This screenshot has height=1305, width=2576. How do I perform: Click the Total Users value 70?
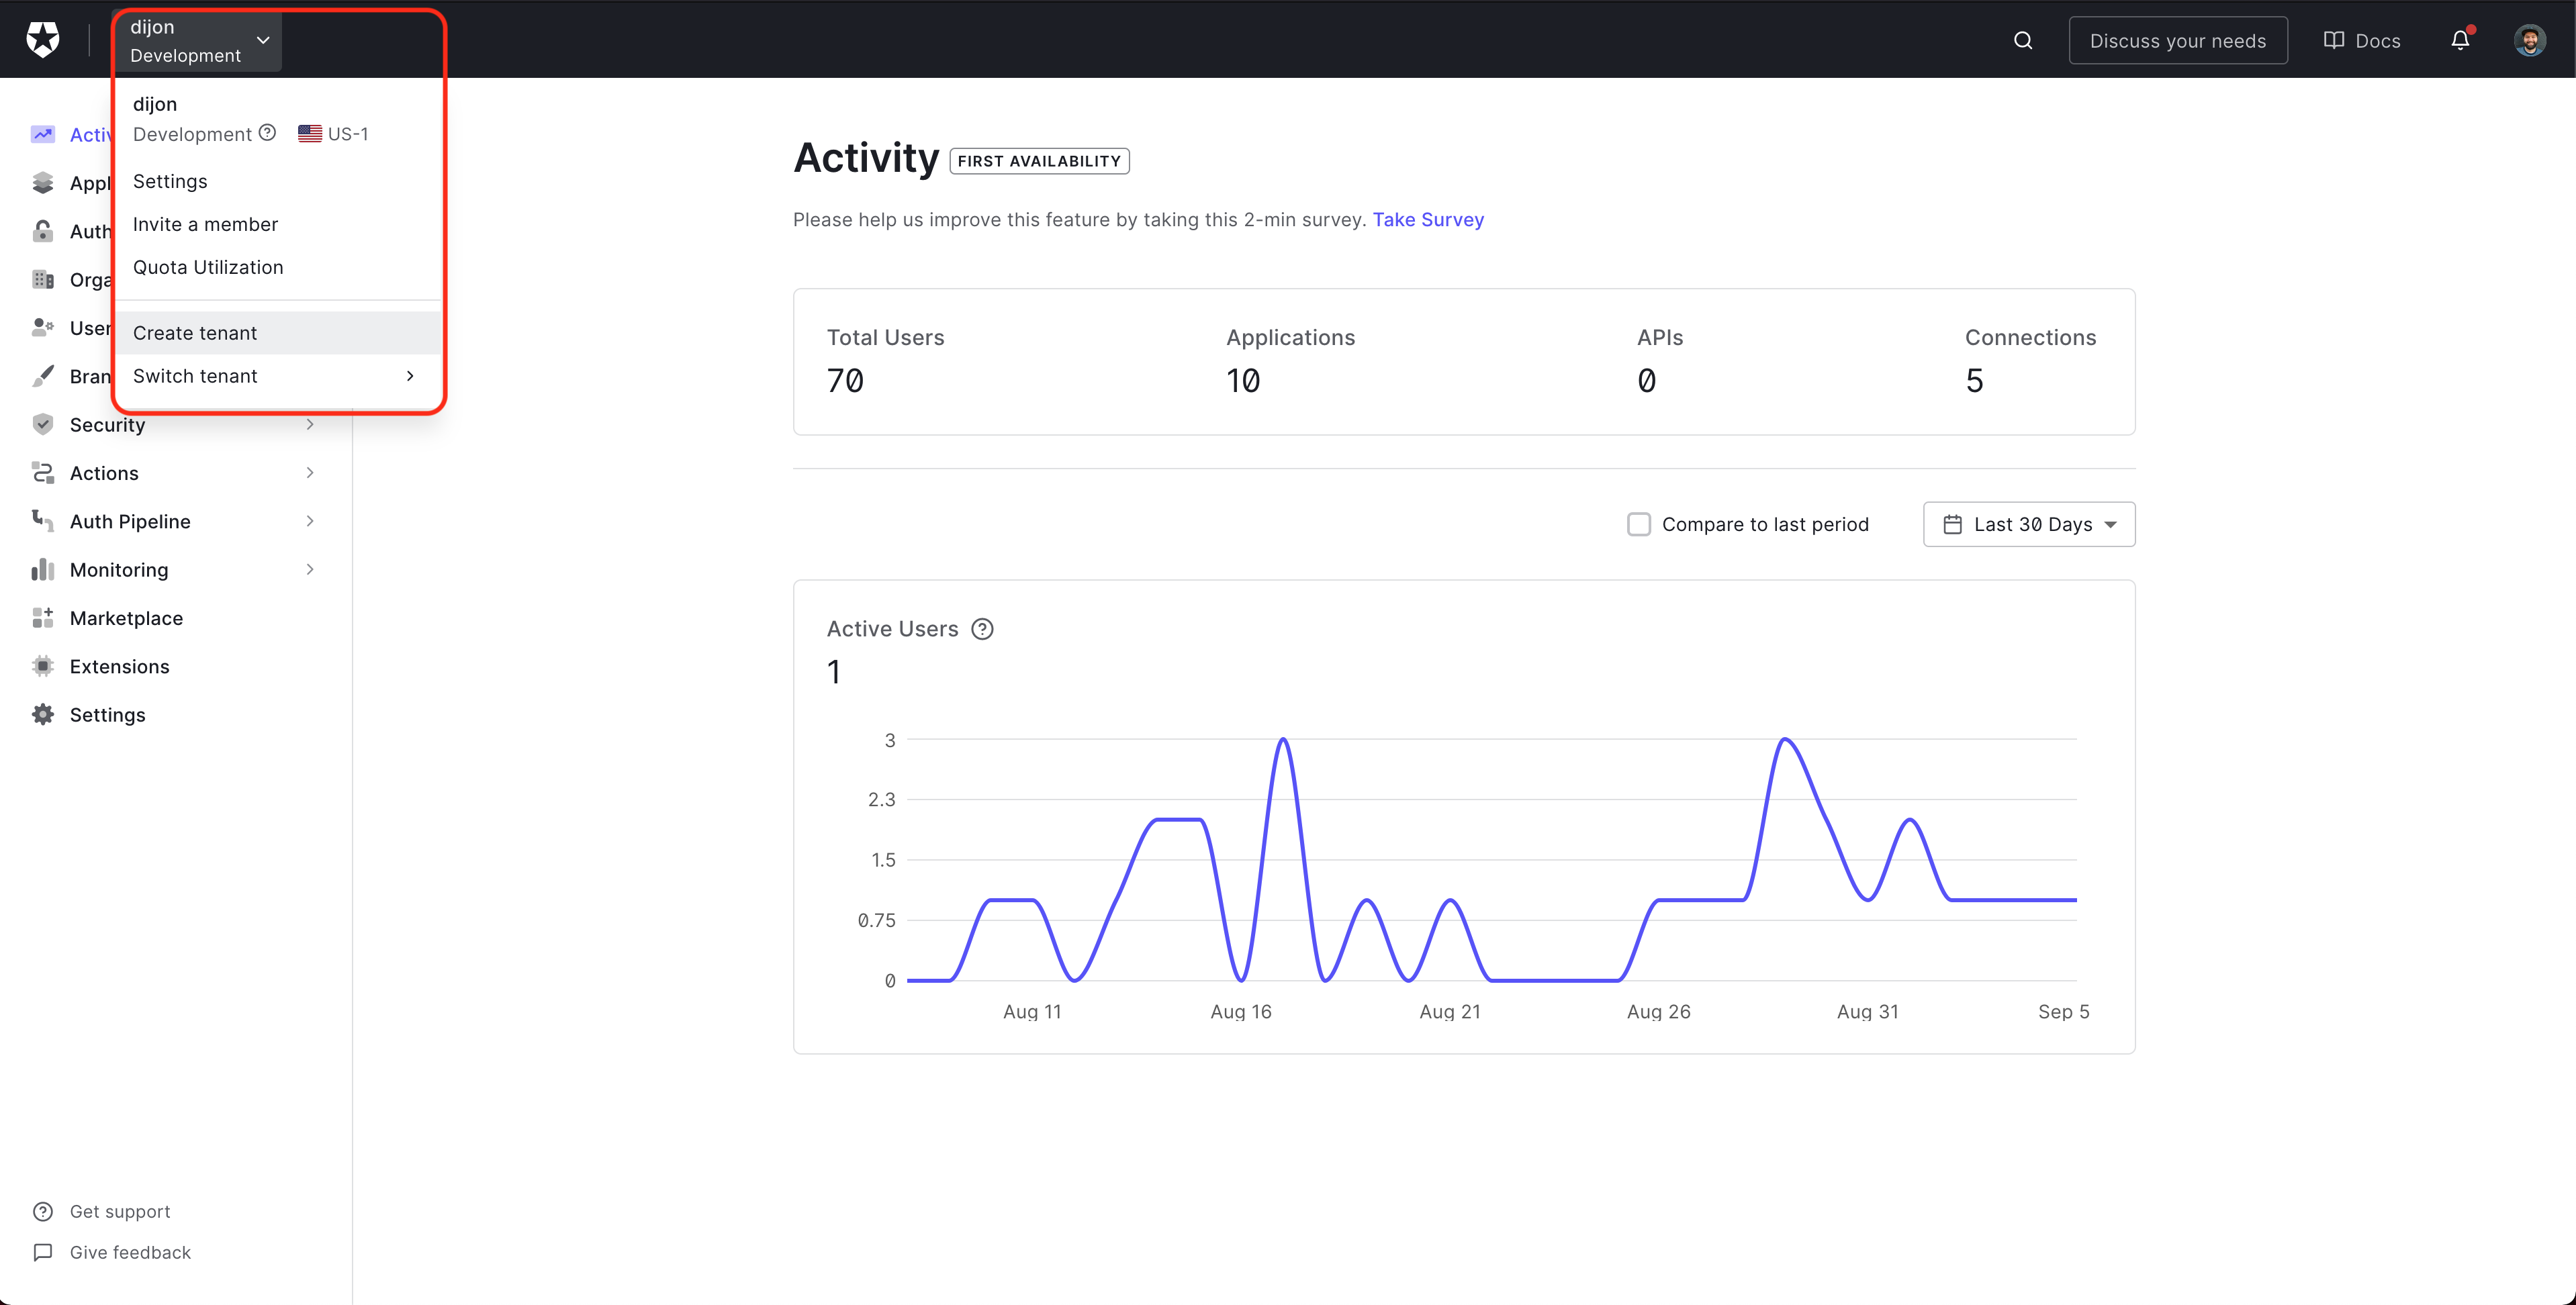click(x=845, y=381)
